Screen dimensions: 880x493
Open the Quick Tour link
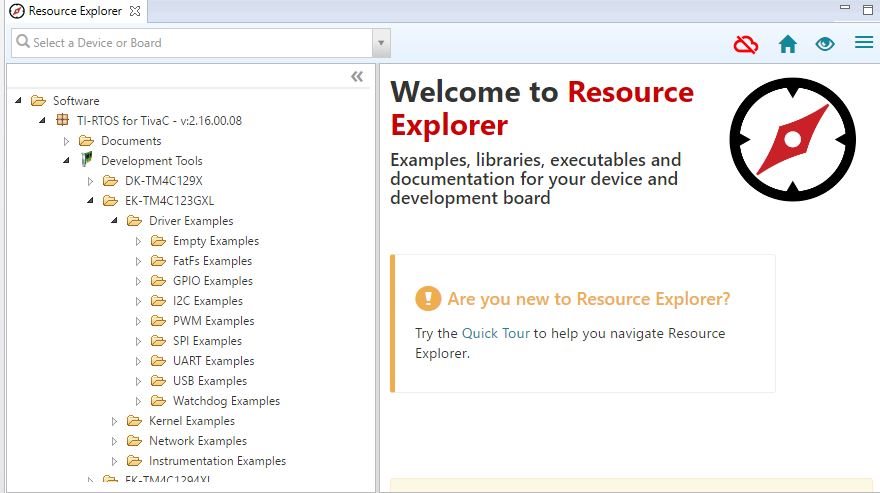pos(496,333)
